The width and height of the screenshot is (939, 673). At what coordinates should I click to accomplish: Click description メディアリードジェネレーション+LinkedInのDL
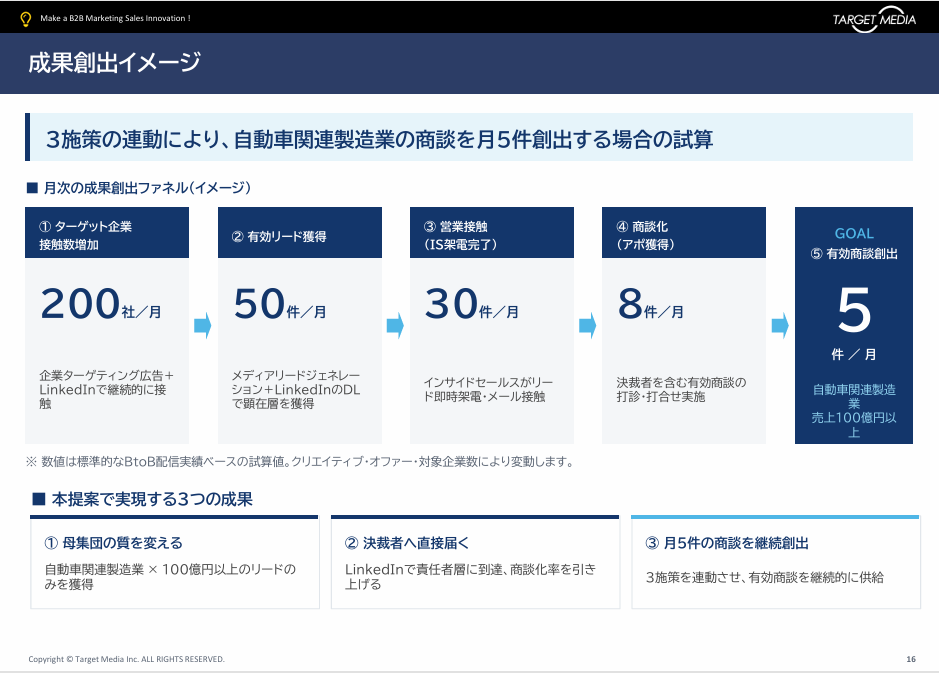pyautogui.click(x=296, y=389)
